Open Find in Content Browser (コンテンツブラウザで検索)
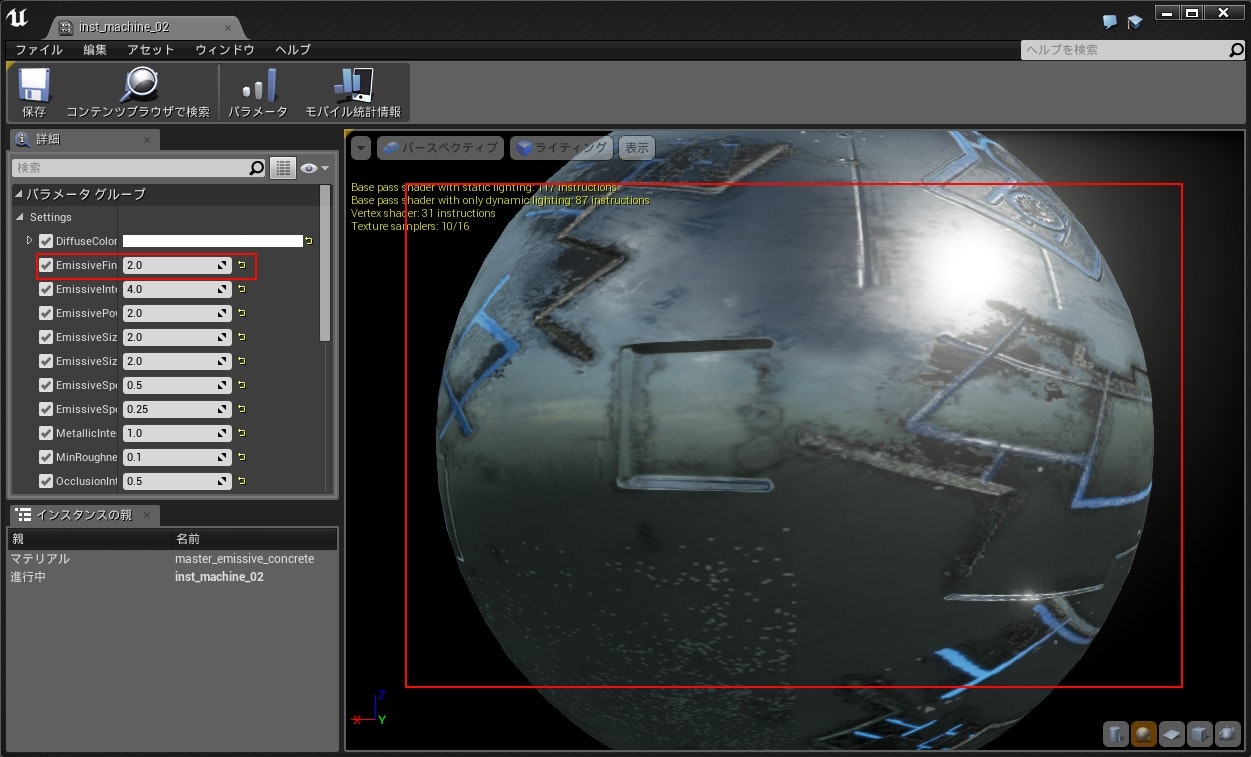This screenshot has width=1251, height=757. (138, 93)
